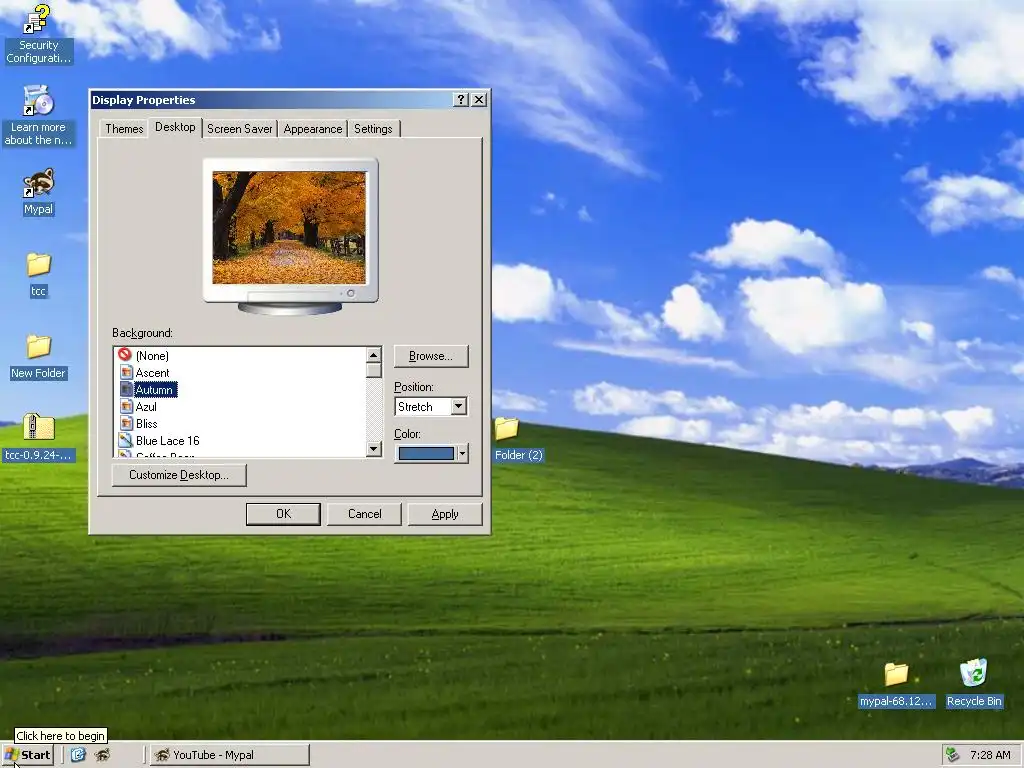The height and width of the screenshot is (768, 1024).
Task: Click the Cancel button
Action: point(364,514)
